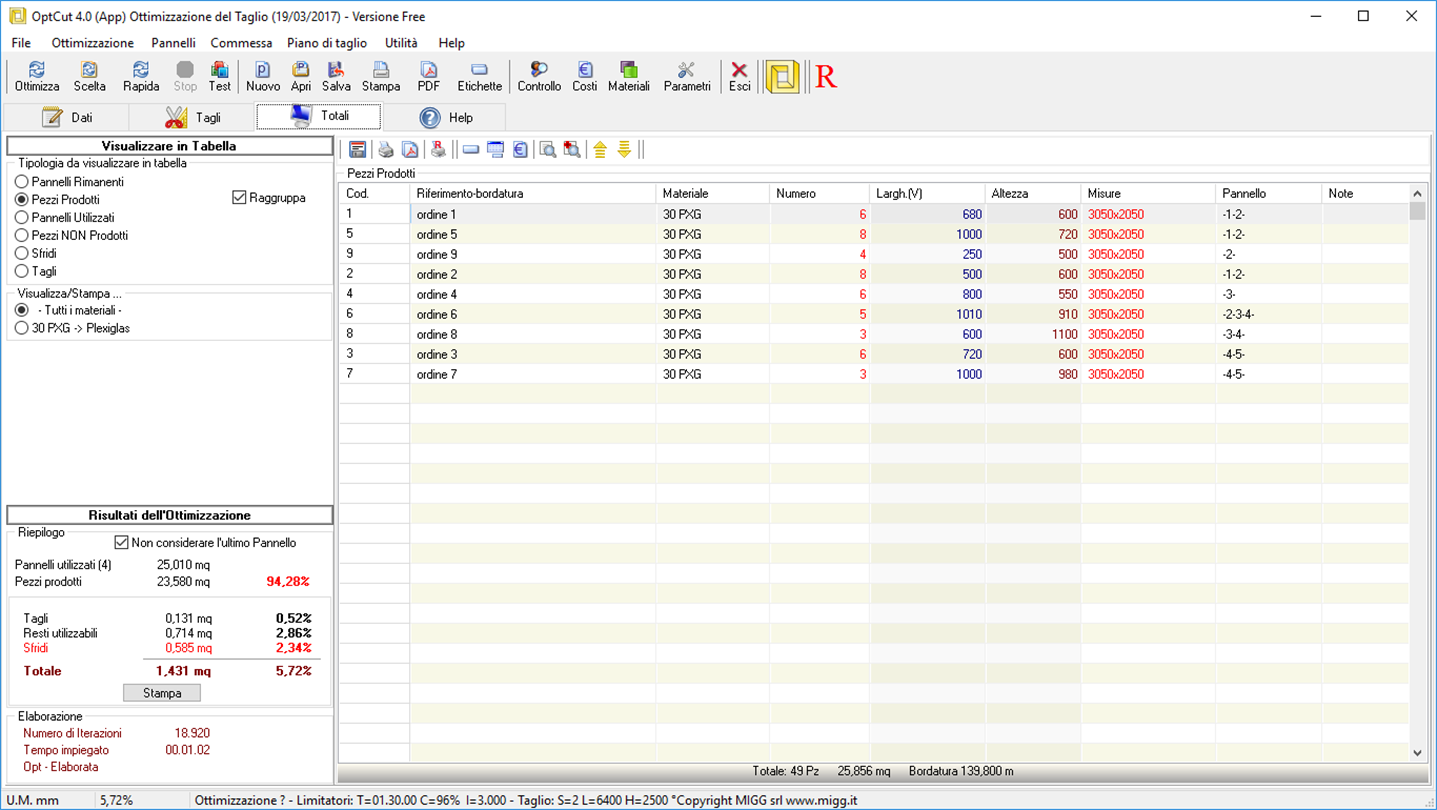
Task: Run the Rapida quick optimization
Action: tap(141, 76)
